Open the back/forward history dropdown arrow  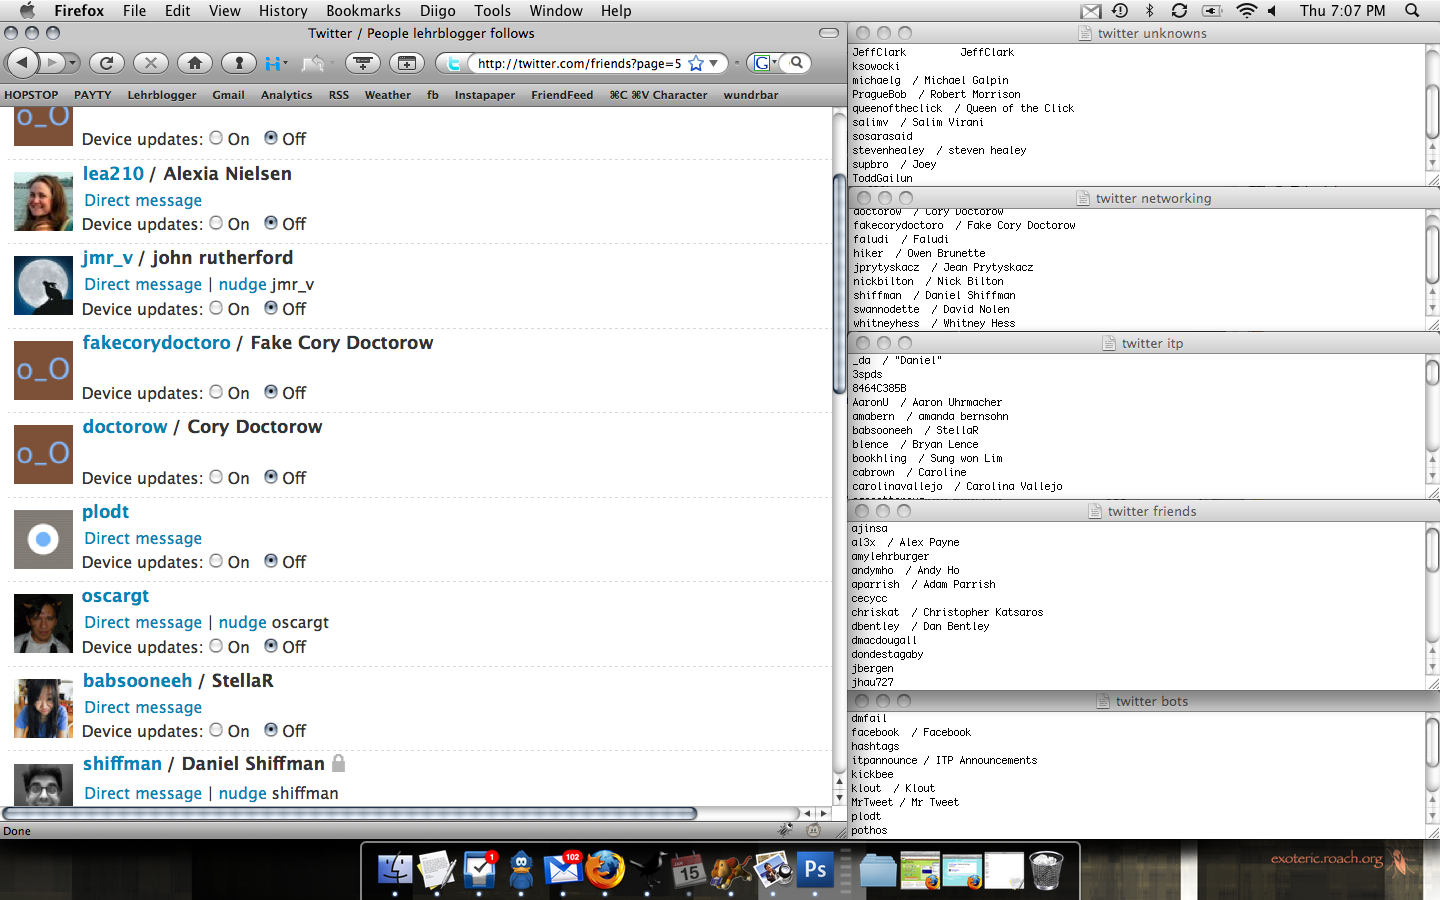tap(72, 63)
